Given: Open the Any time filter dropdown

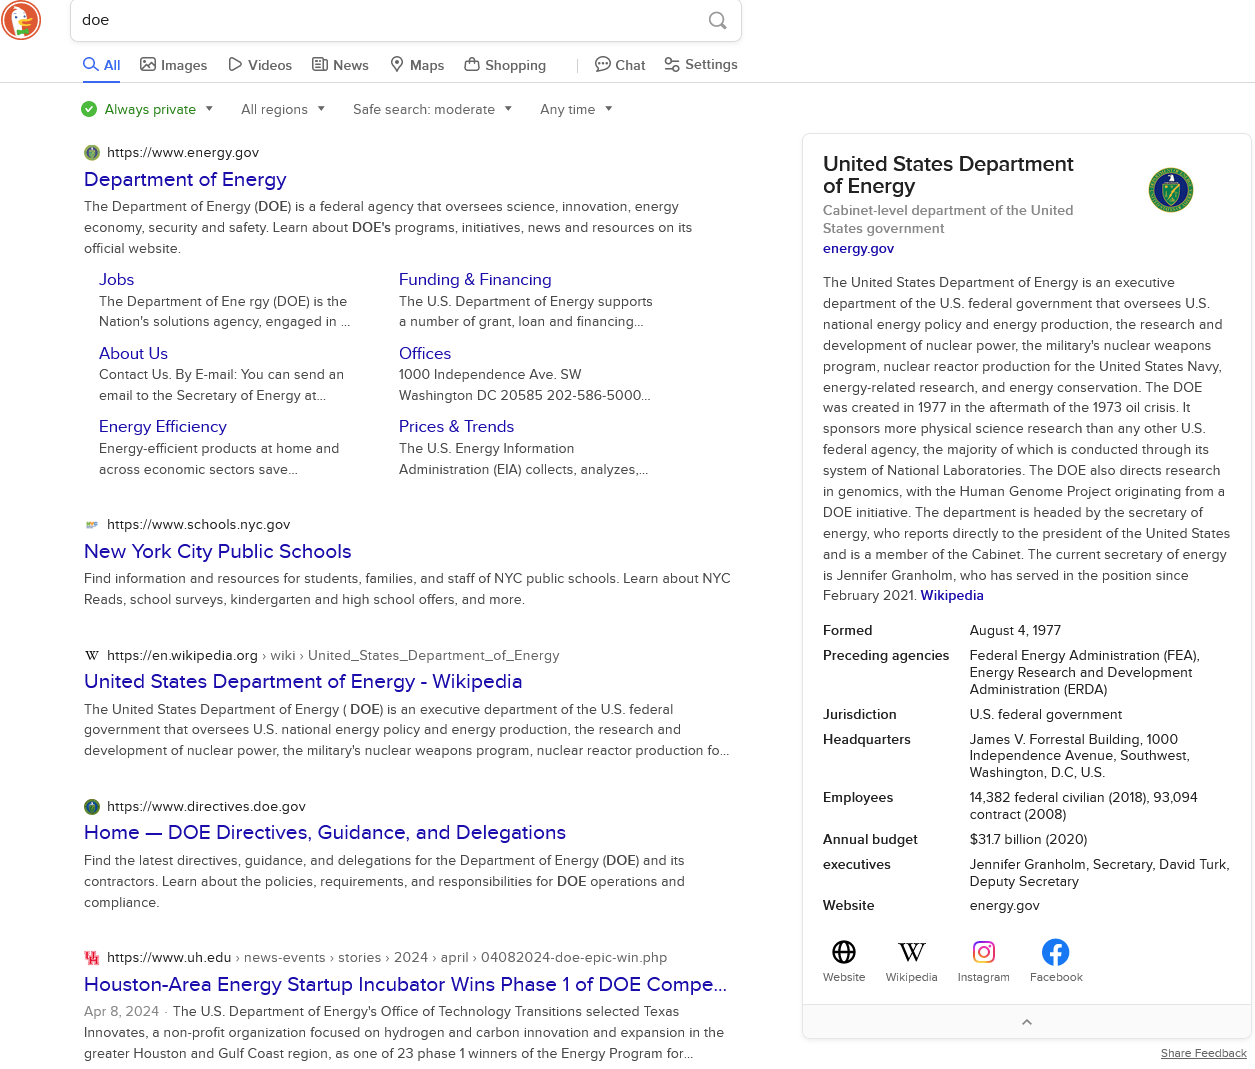Looking at the screenshot, I should click(576, 109).
